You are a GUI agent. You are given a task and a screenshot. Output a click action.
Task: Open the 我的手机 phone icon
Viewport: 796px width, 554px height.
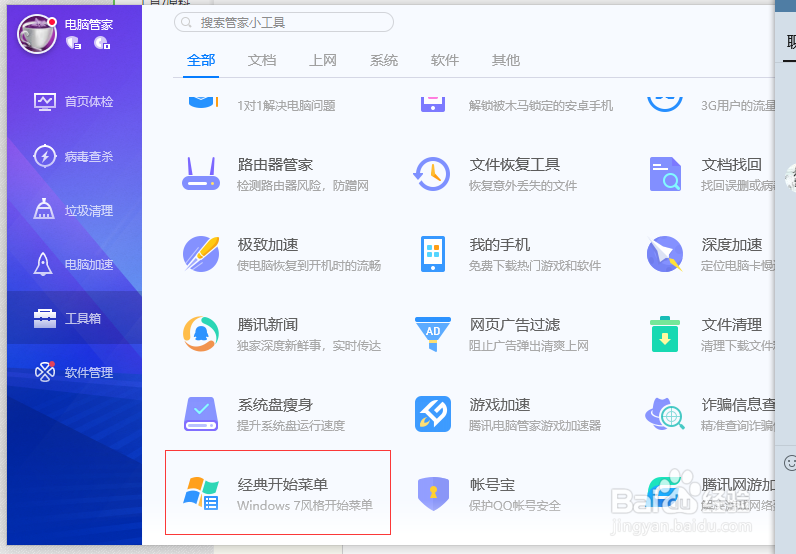(433, 254)
